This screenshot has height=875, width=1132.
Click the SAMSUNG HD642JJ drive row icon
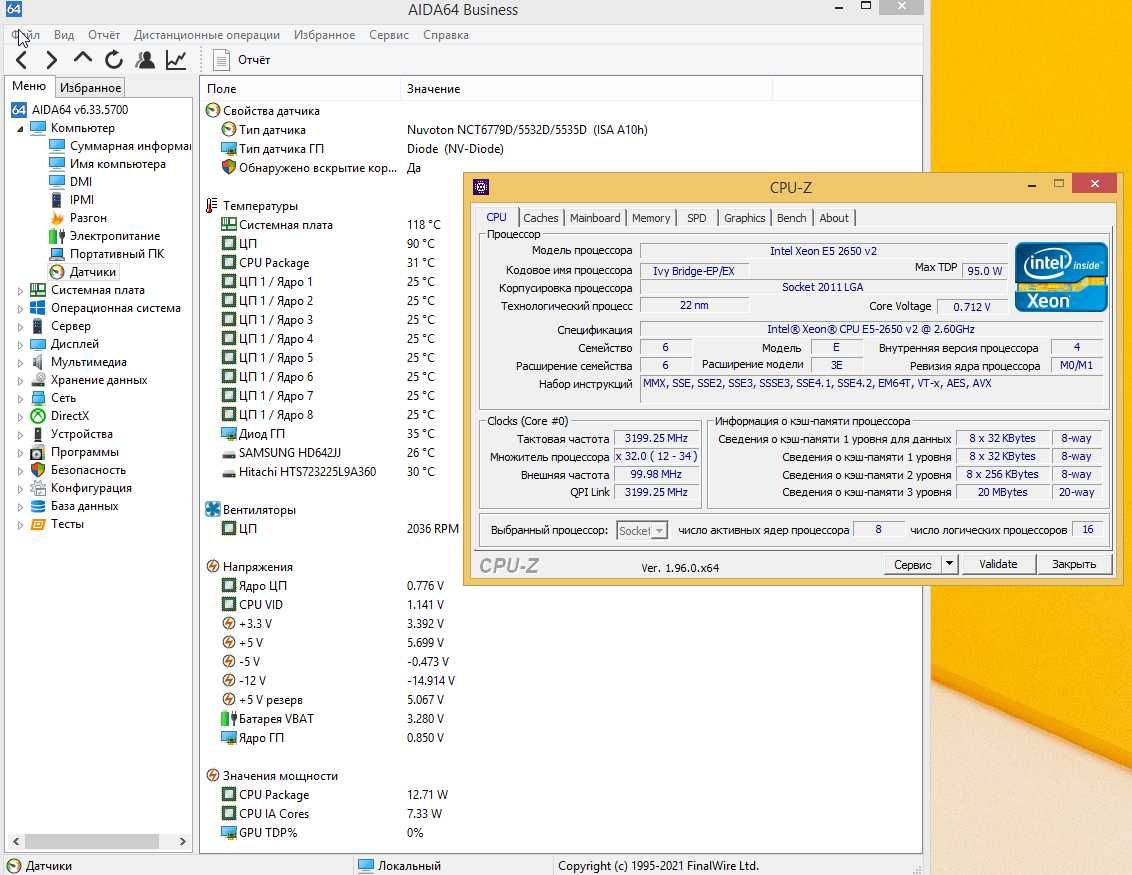[229, 453]
